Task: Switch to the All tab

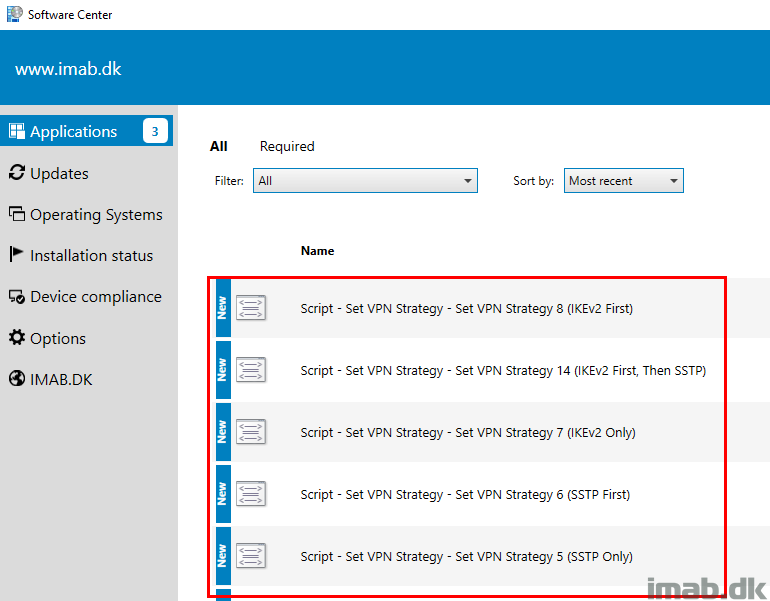Action: click(219, 146)
